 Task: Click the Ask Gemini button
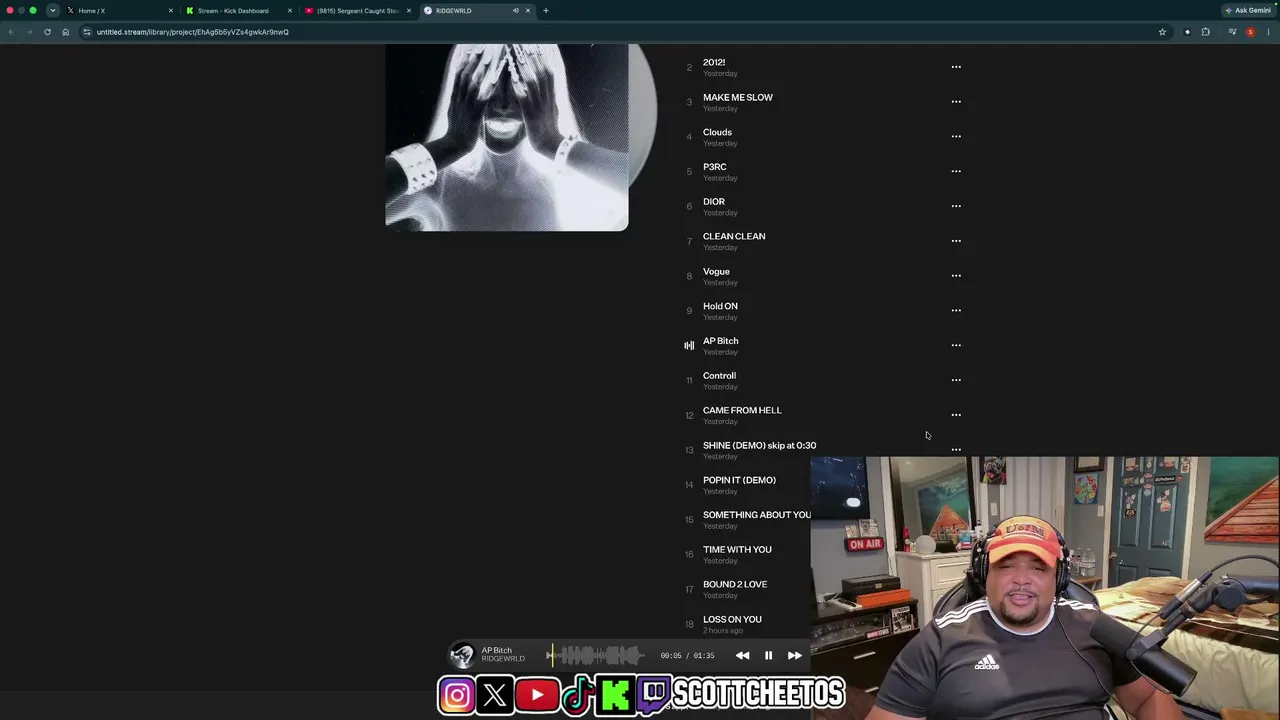(1248, 11)
